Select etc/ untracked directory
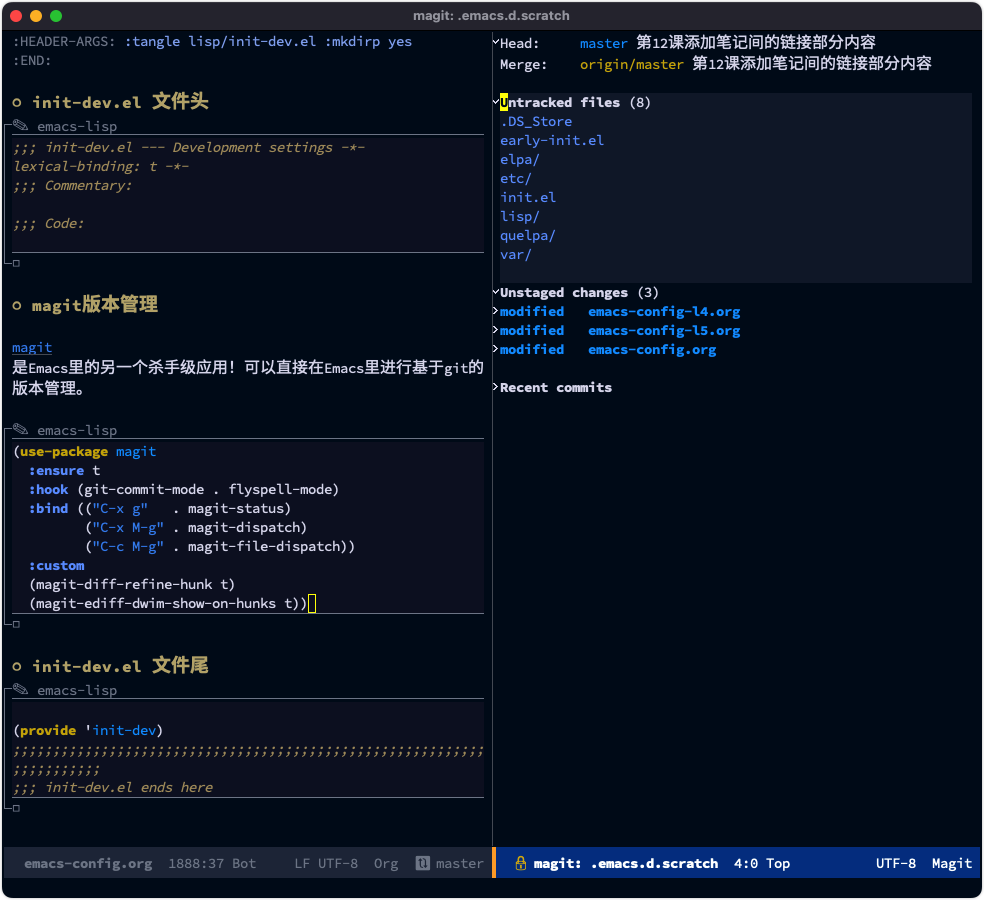984x900 pixels. point(516,178)
